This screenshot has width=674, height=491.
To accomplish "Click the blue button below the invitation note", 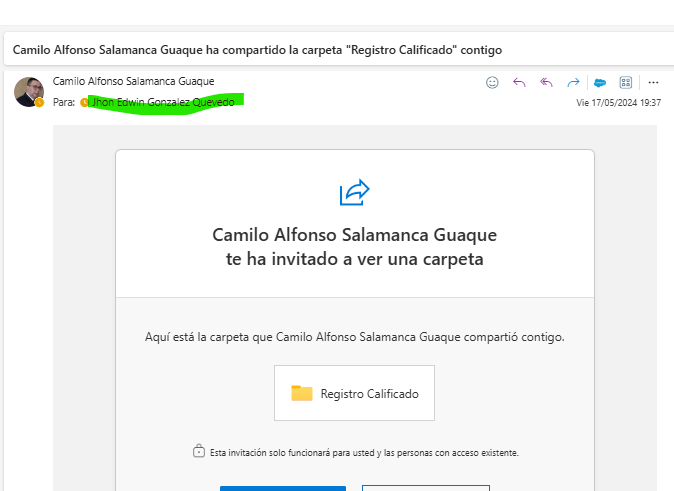I will click(x=283, y=487).
